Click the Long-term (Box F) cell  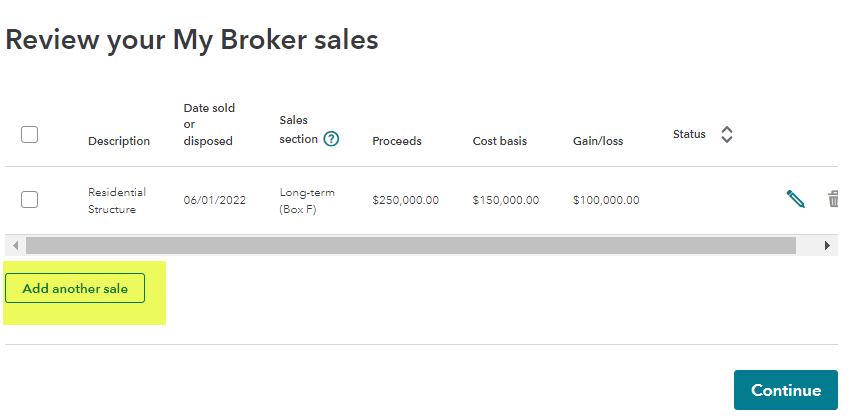[x=307, y=201]
